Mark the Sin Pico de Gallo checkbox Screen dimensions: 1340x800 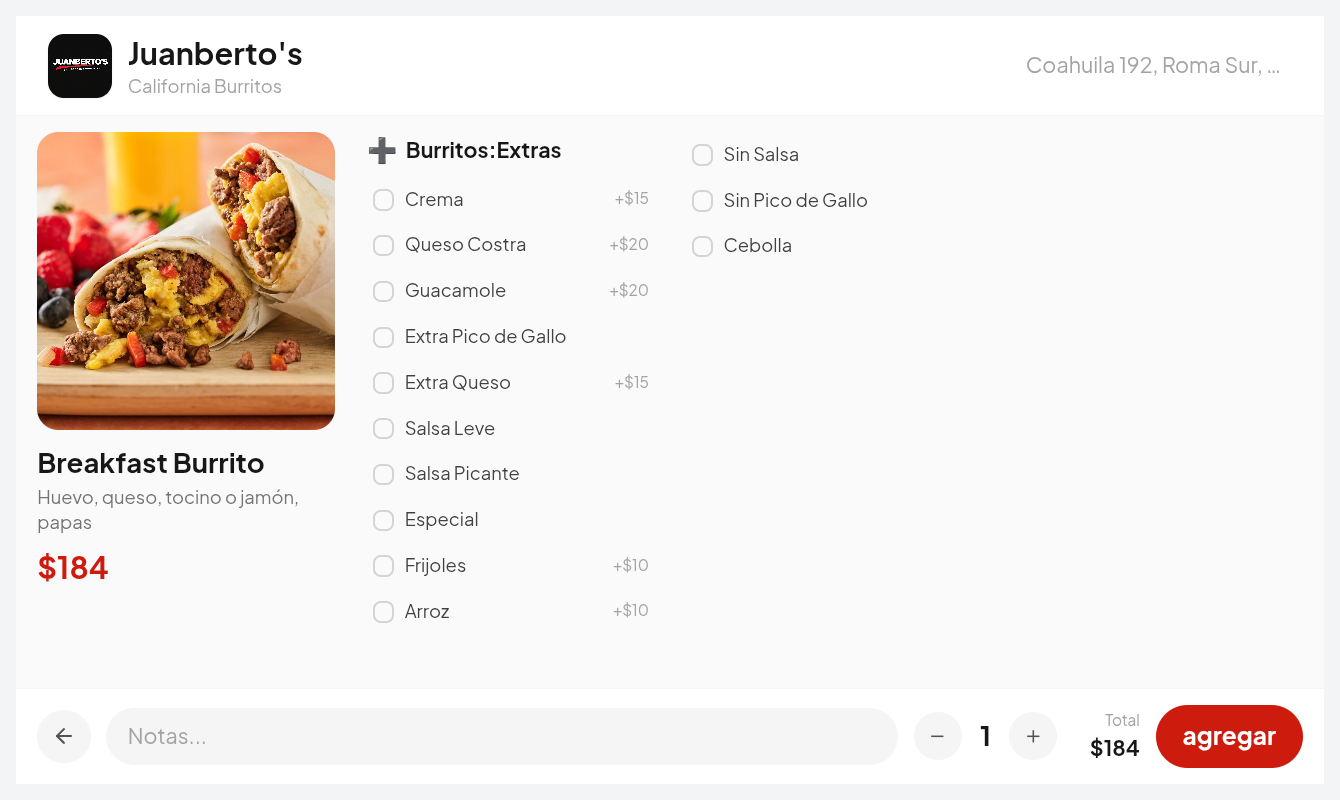click(x=703, y=201)
